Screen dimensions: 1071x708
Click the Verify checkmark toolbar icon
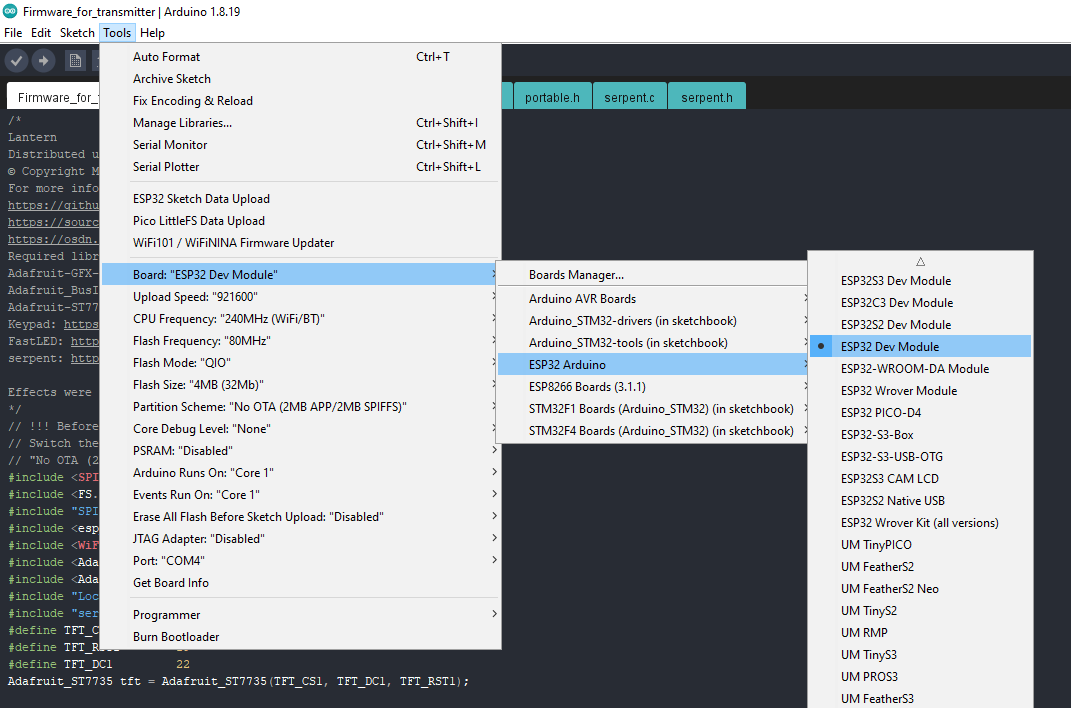pyautogui.click(x=16, y=61)
